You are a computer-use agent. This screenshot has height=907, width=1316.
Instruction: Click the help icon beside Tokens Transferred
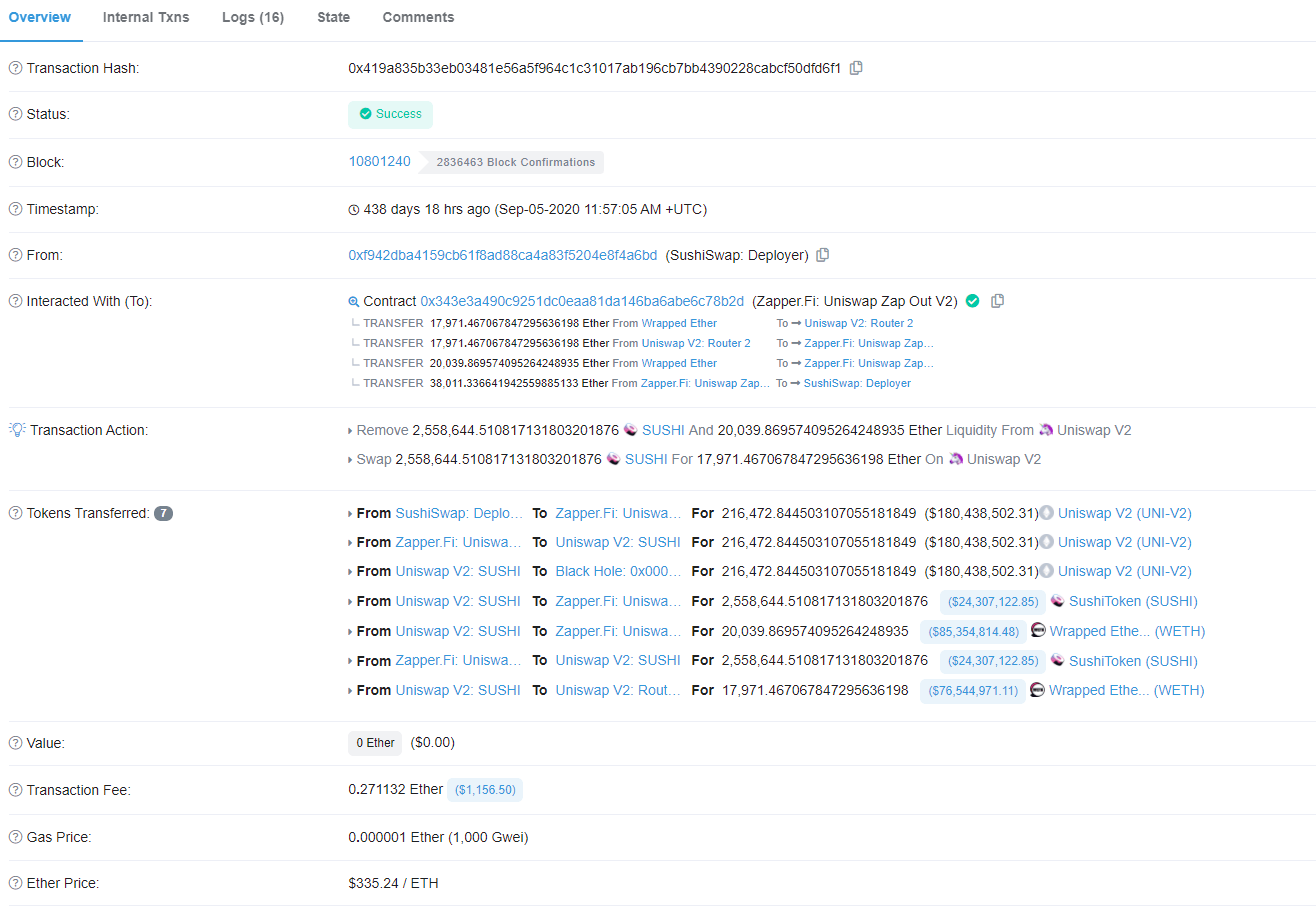click(x=15, y=513)
